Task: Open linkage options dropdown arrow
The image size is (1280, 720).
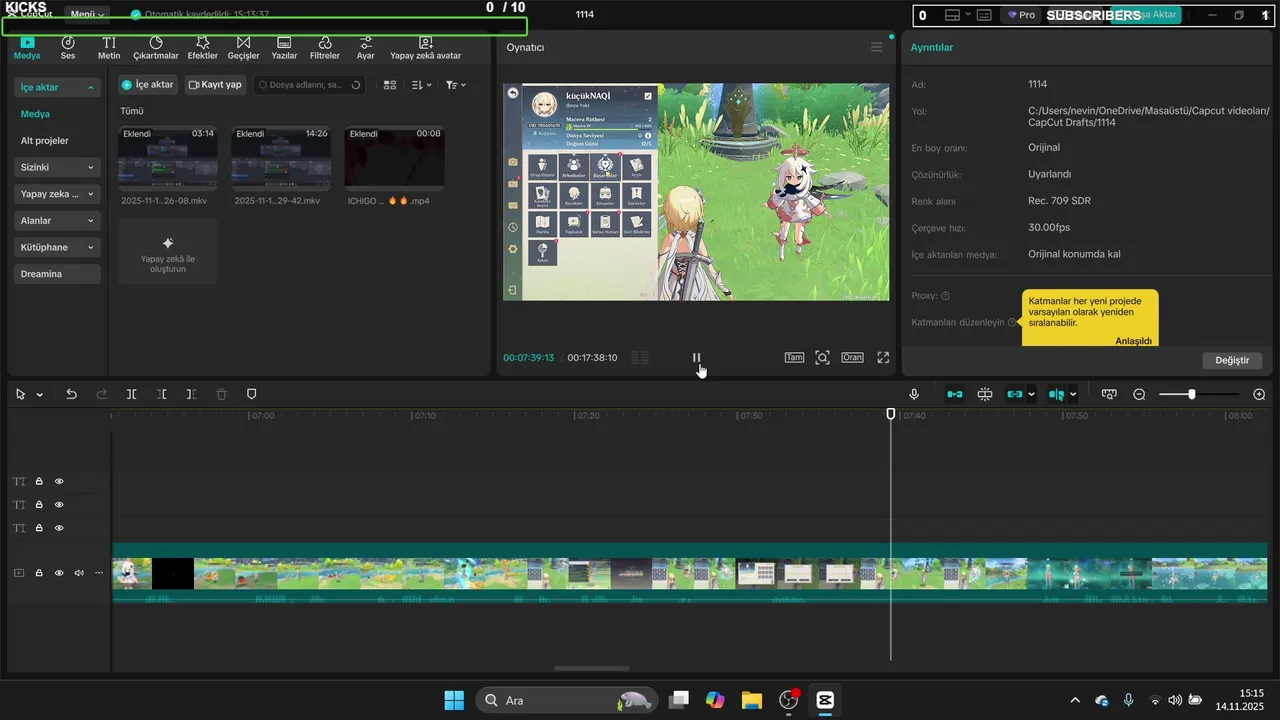Action: [x=1031, y=395]
